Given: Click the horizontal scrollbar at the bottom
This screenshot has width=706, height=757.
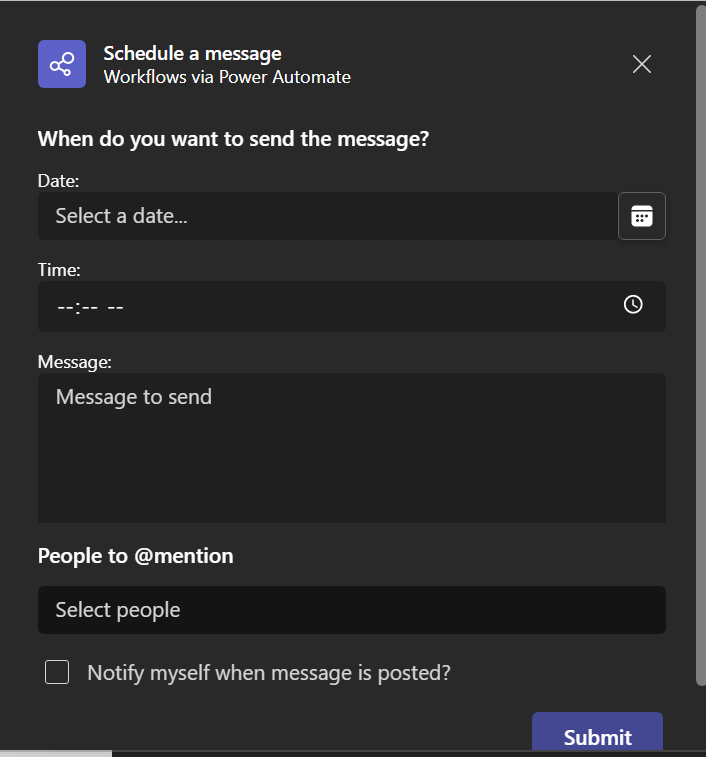Looking at the screenshot, I should point(56,753).
